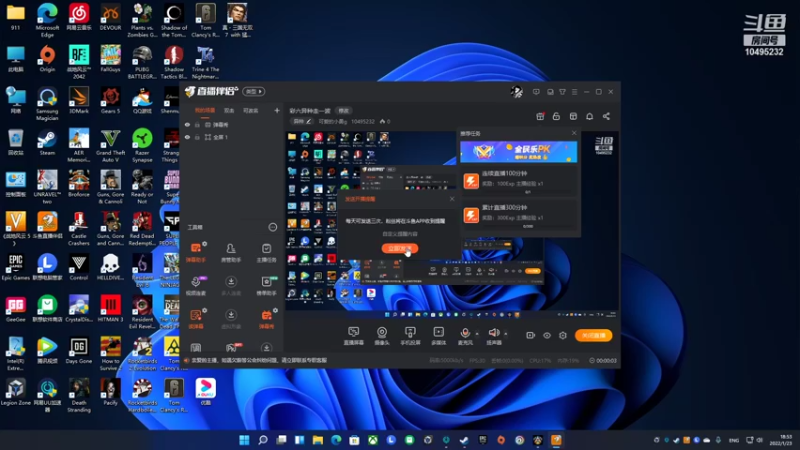Open the 连续直播100分钟 task card
The height and width of the screenshot is (450, 800).
coord(519,181)
